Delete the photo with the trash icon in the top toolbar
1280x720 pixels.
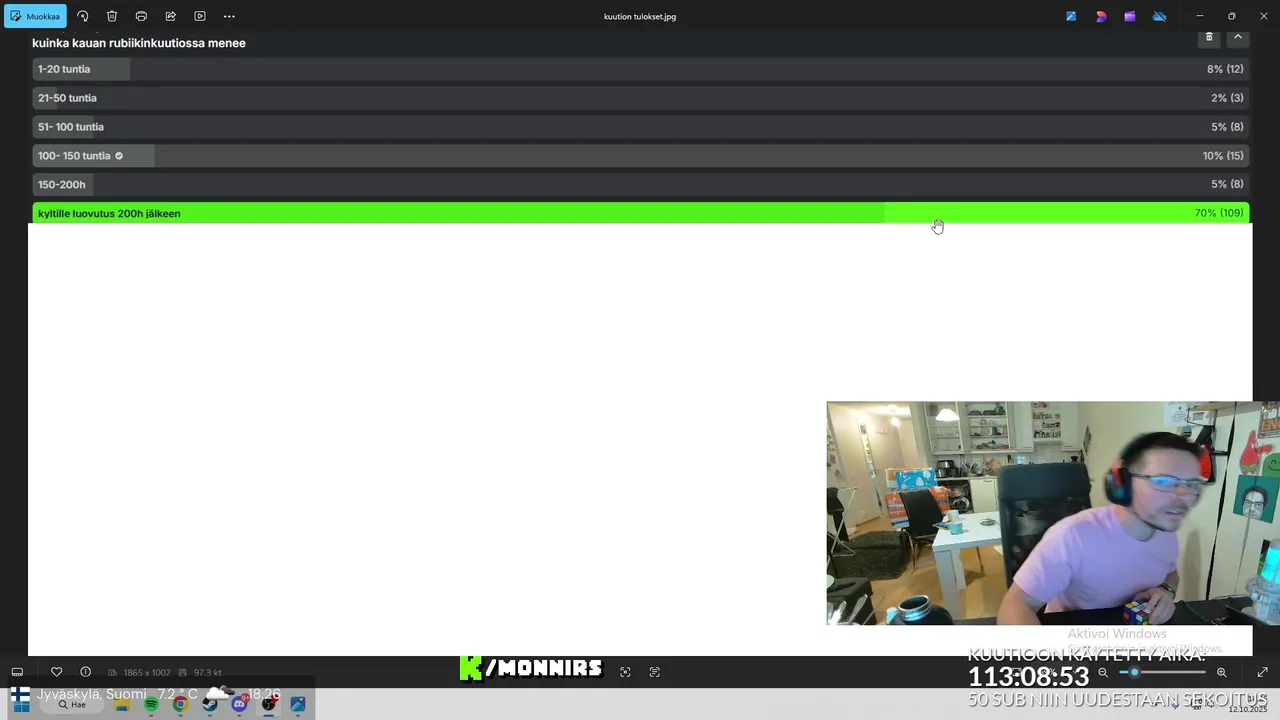click(x=112, y=16)
